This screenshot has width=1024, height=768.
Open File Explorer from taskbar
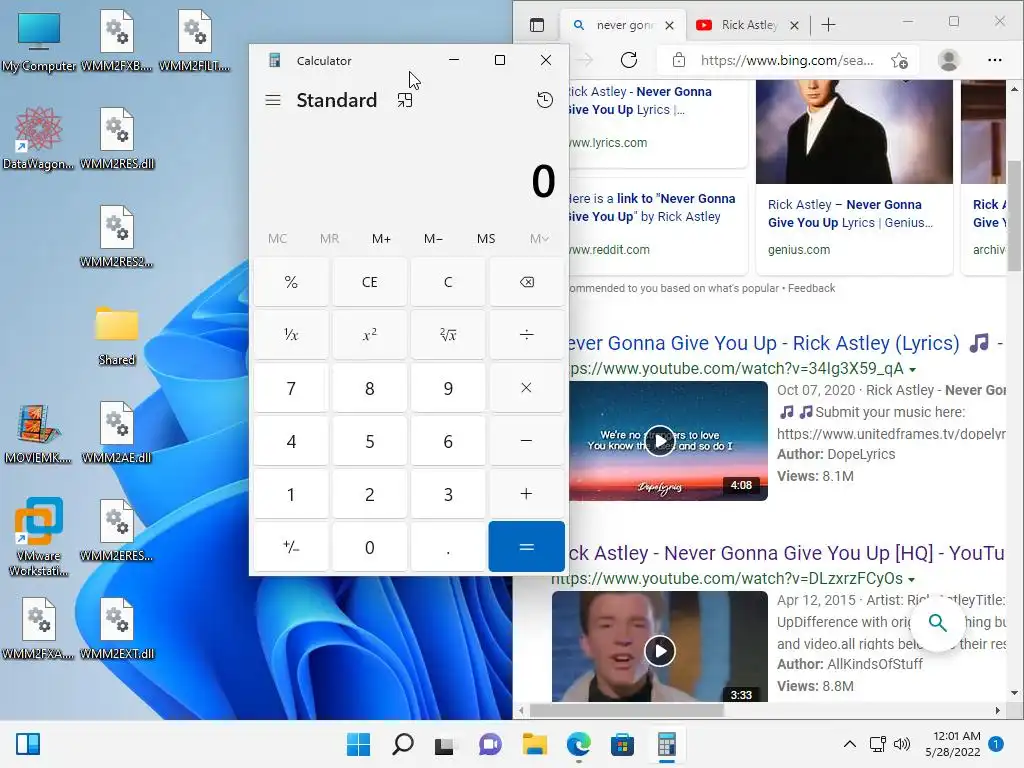coord(534,744)
